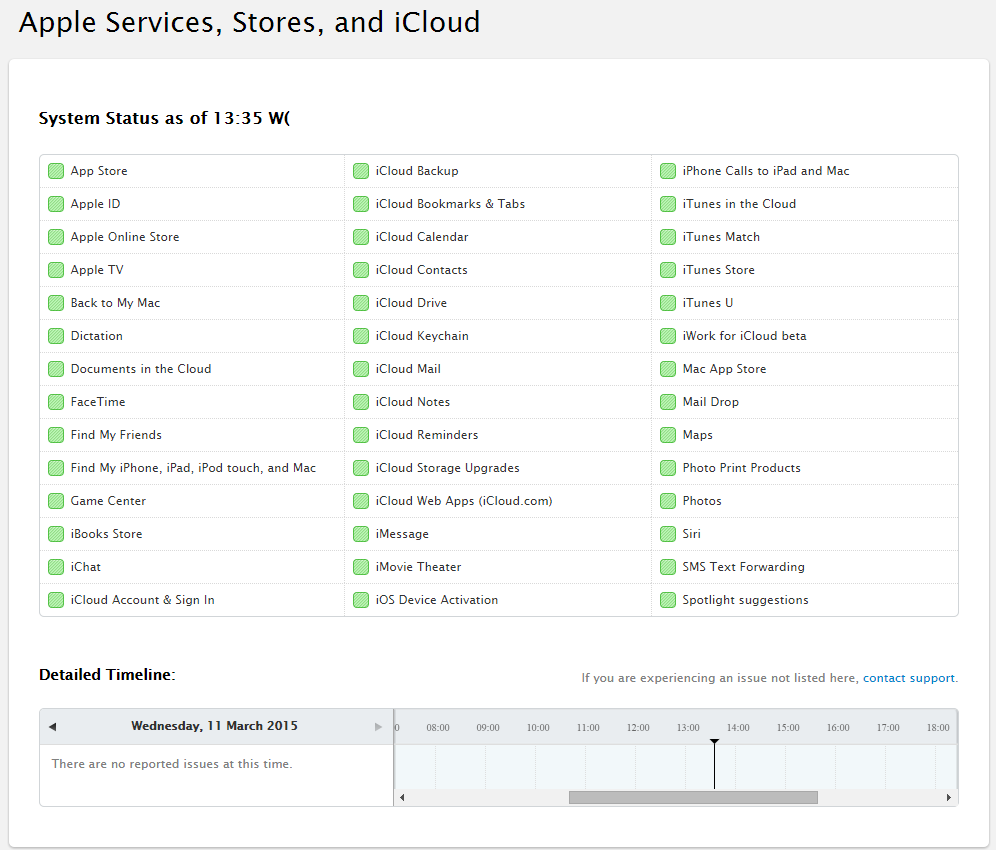Click the Wednesday, 11 March 2015 date

pyautogui.click(x=215, y=726)
